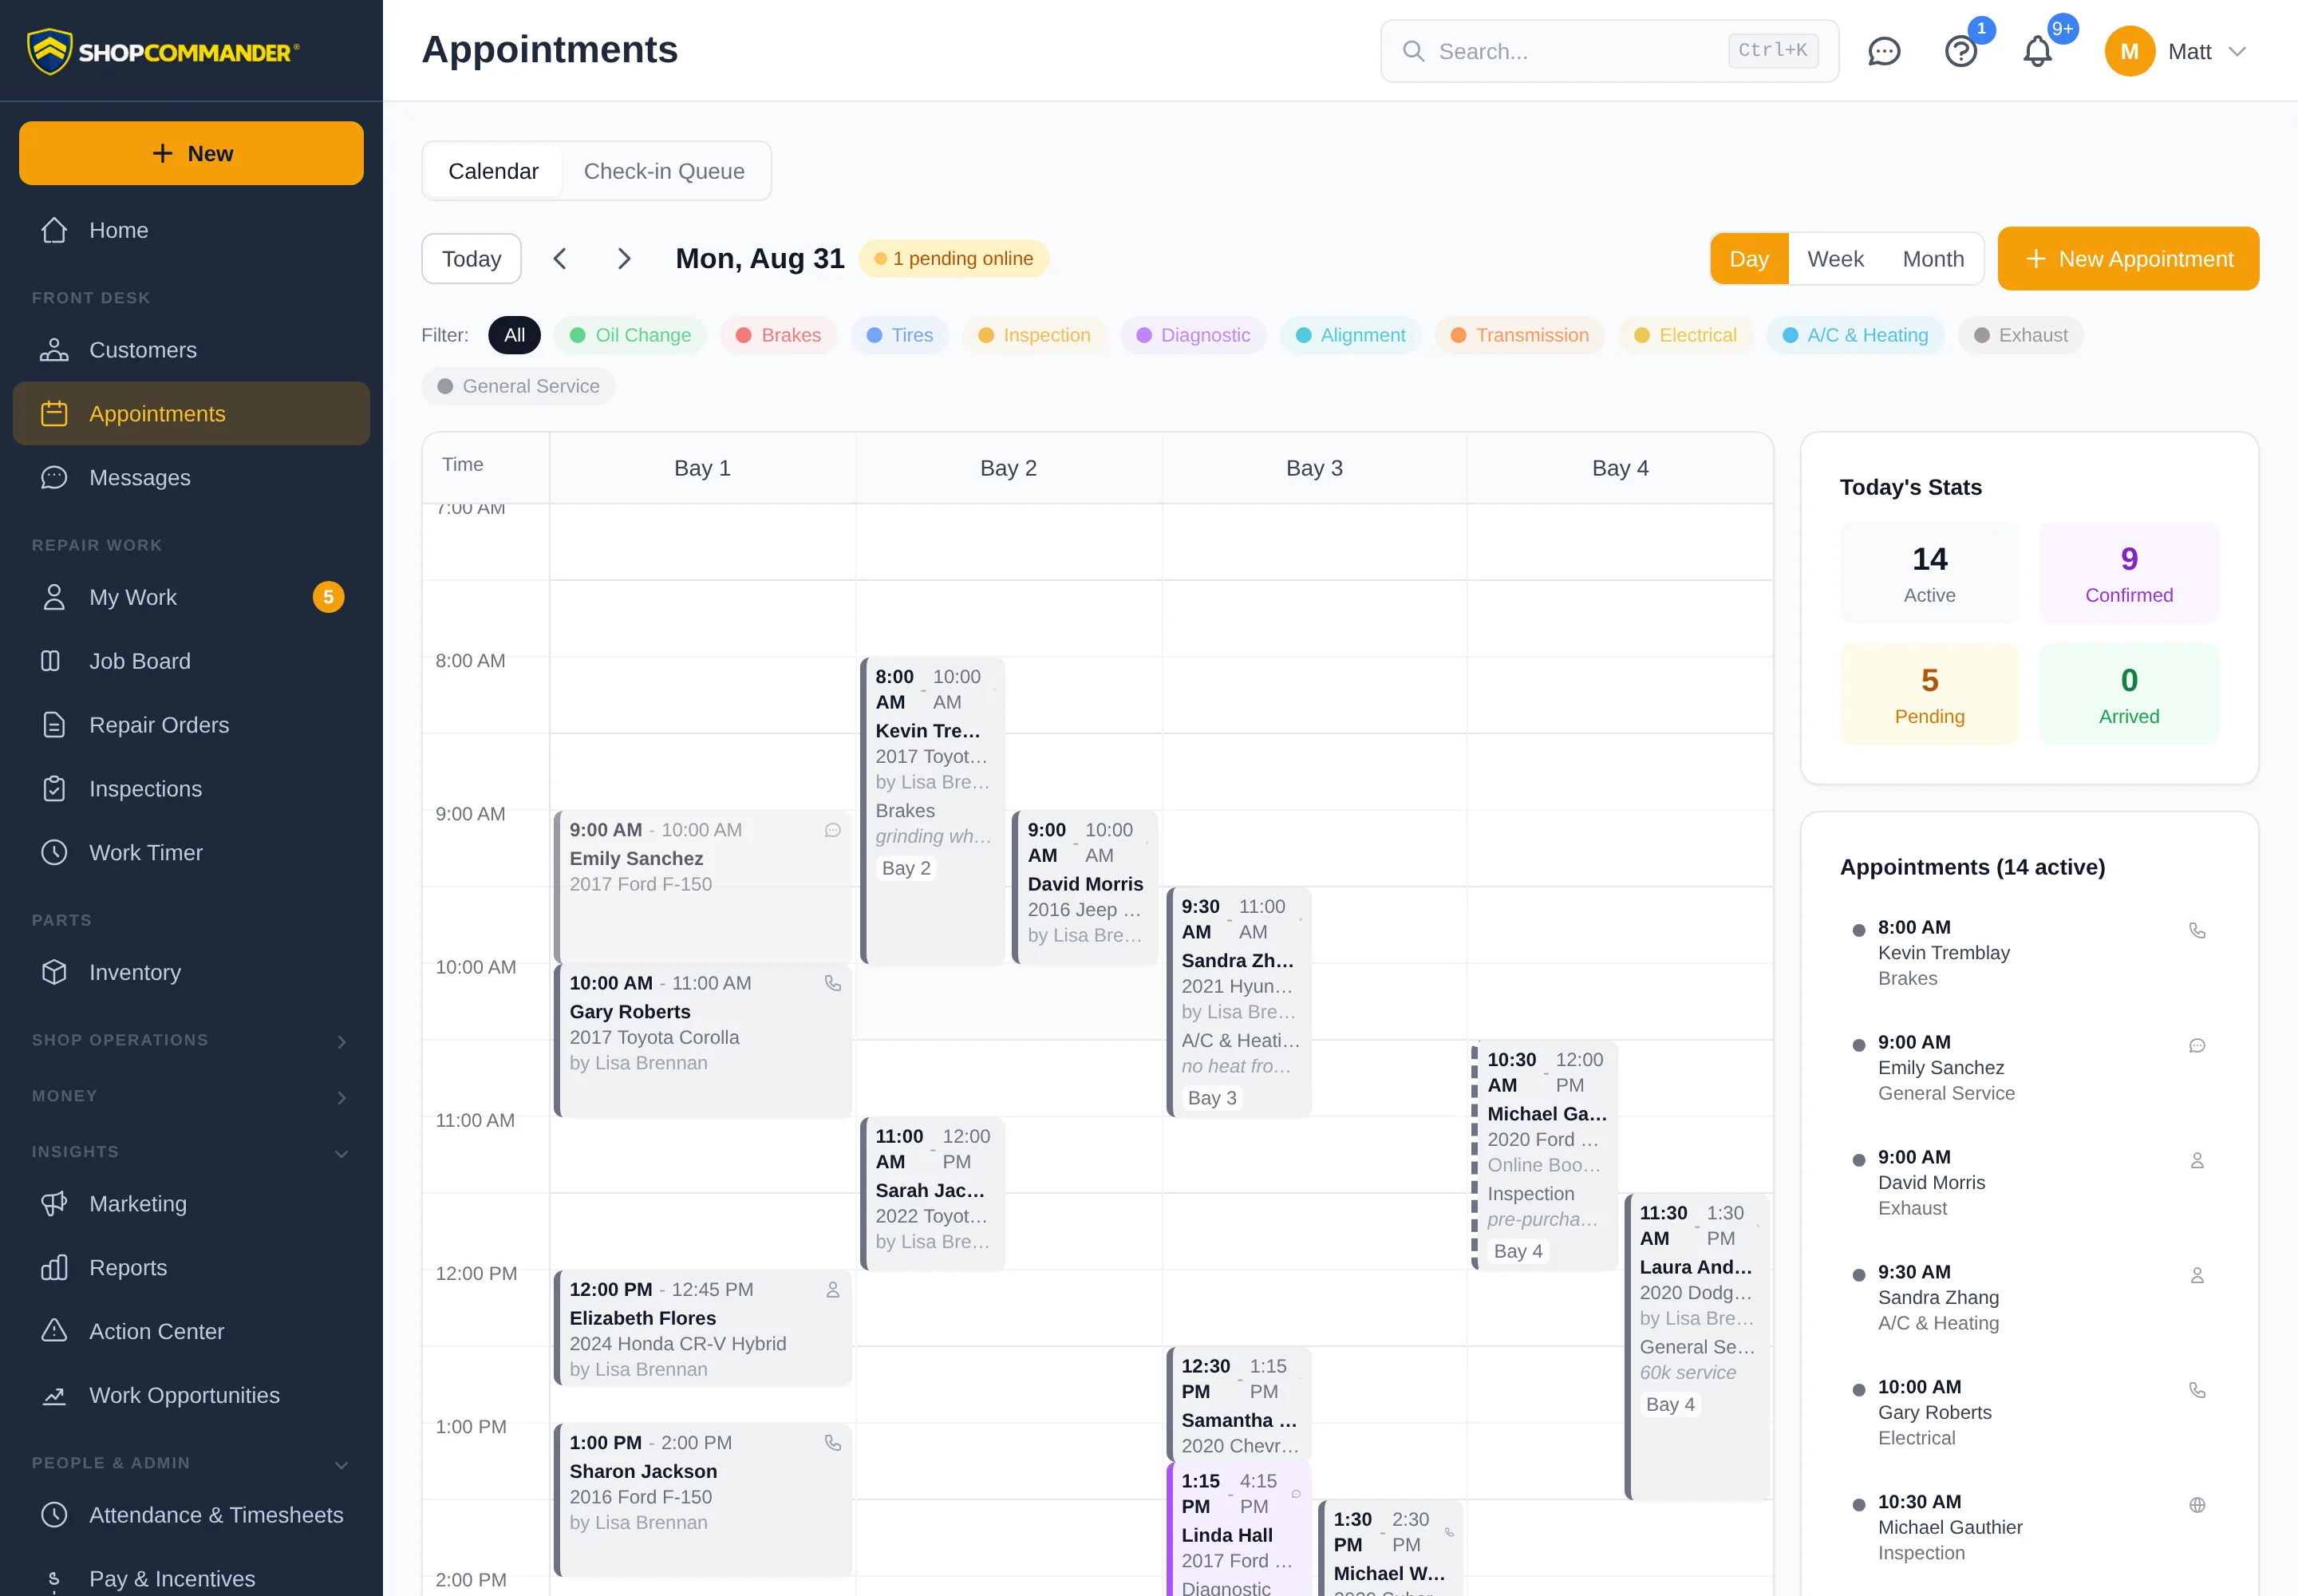Toggle the Tires filter chip
2298x1596 pixels.
click(x=899, y=335)
